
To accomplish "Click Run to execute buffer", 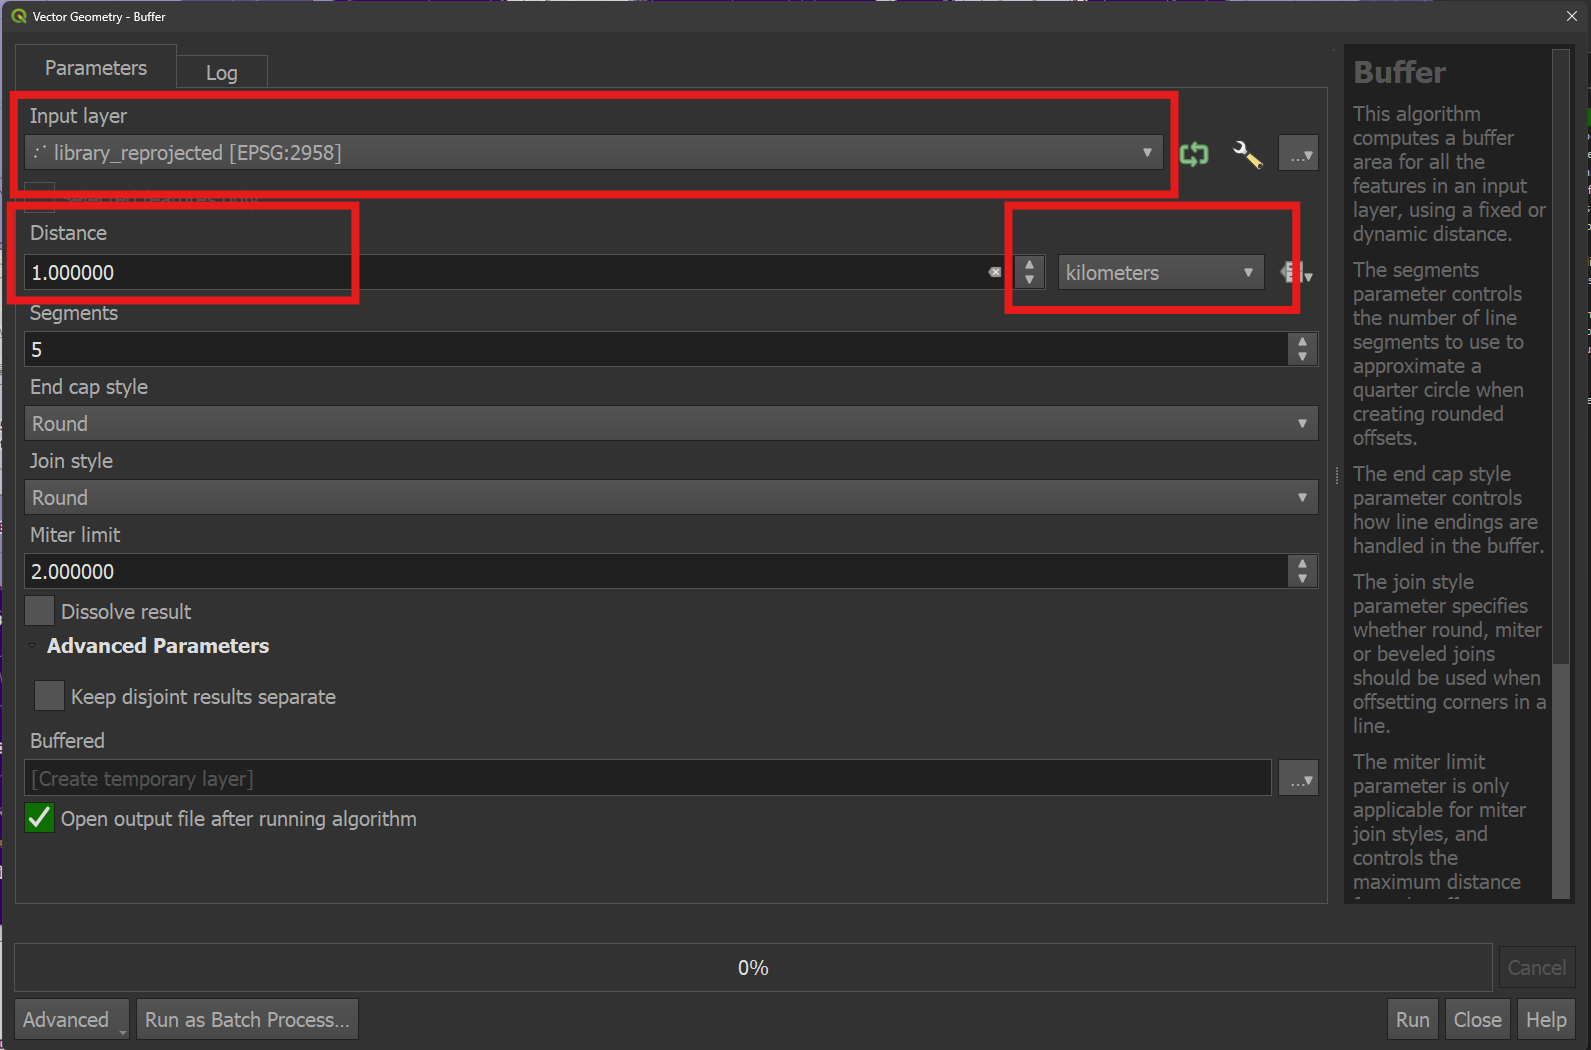I will [1412, 1019].
